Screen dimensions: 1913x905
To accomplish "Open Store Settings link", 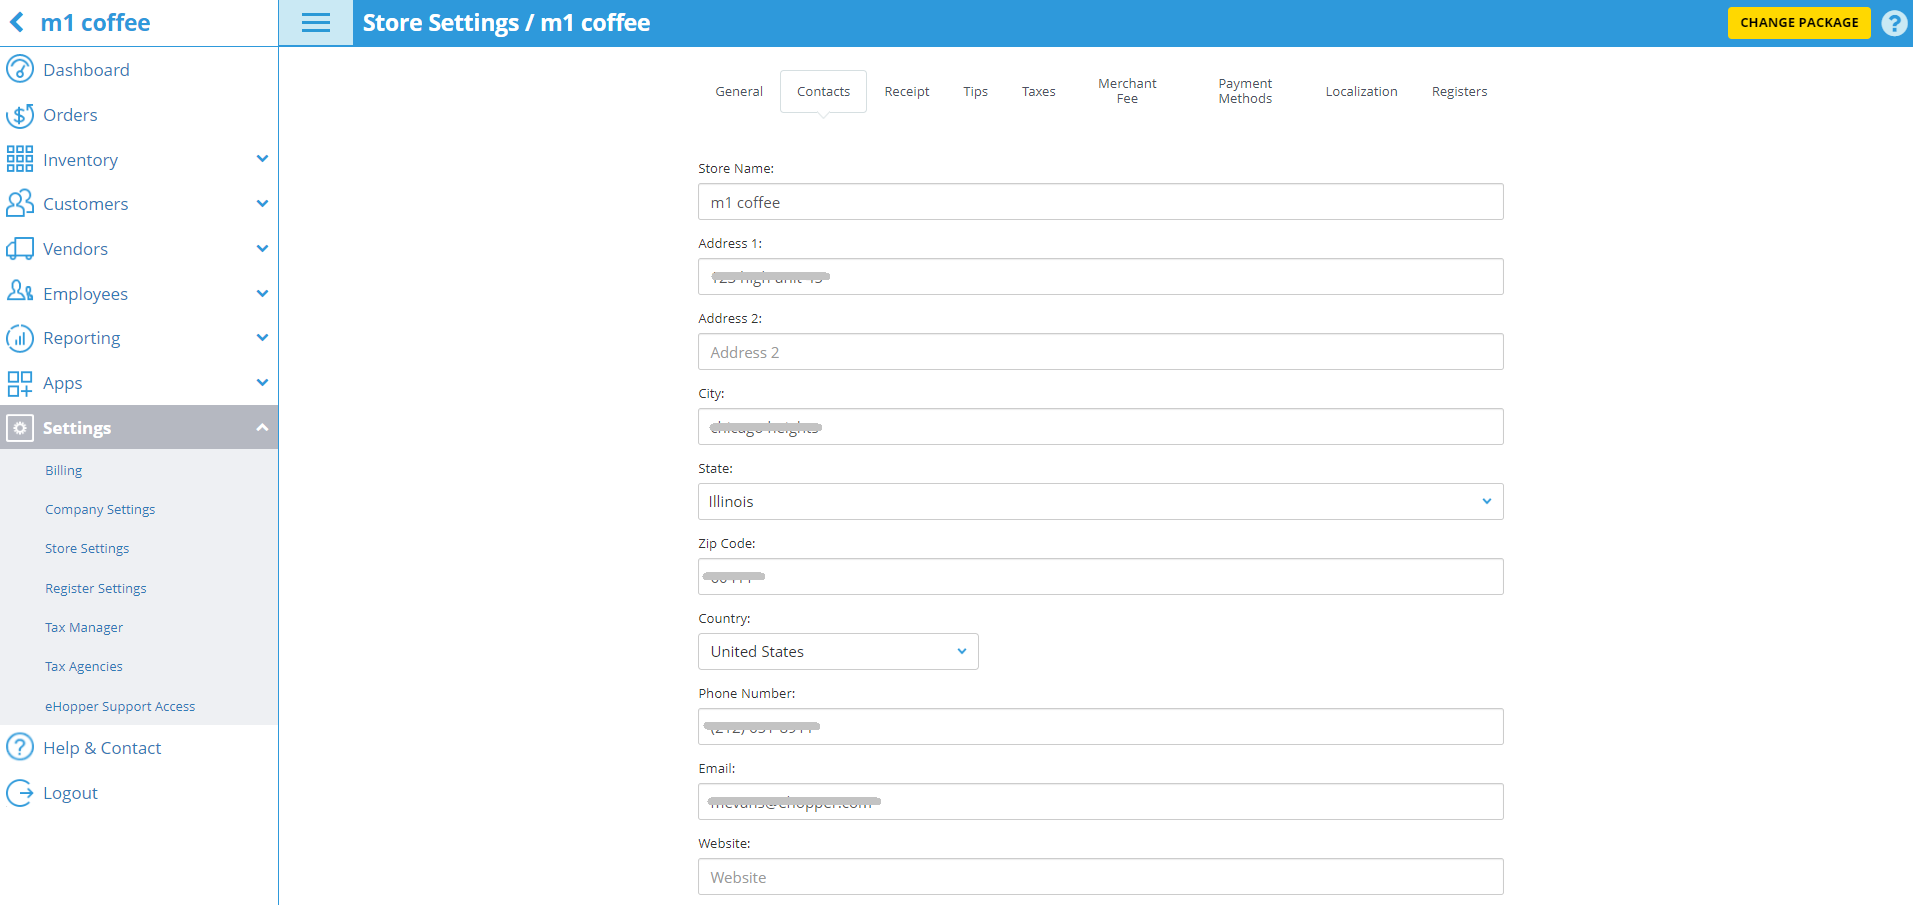I will [x=87, y=549].
